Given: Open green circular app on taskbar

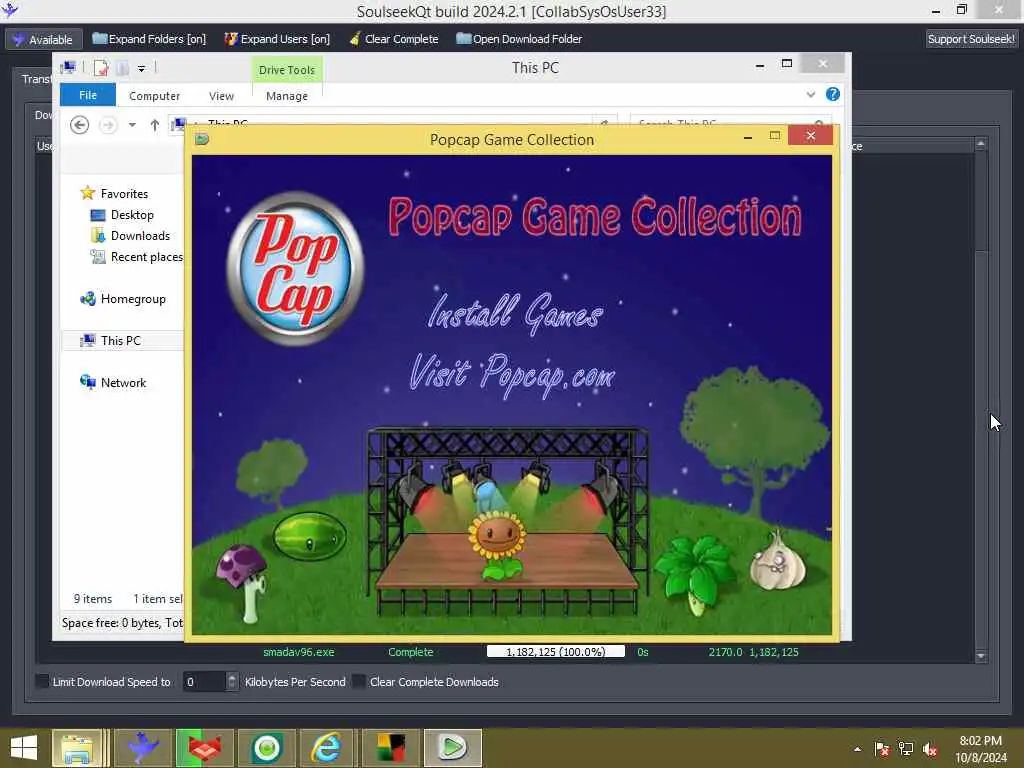Looking at the screenshot, I should click(x=266, y=748).
